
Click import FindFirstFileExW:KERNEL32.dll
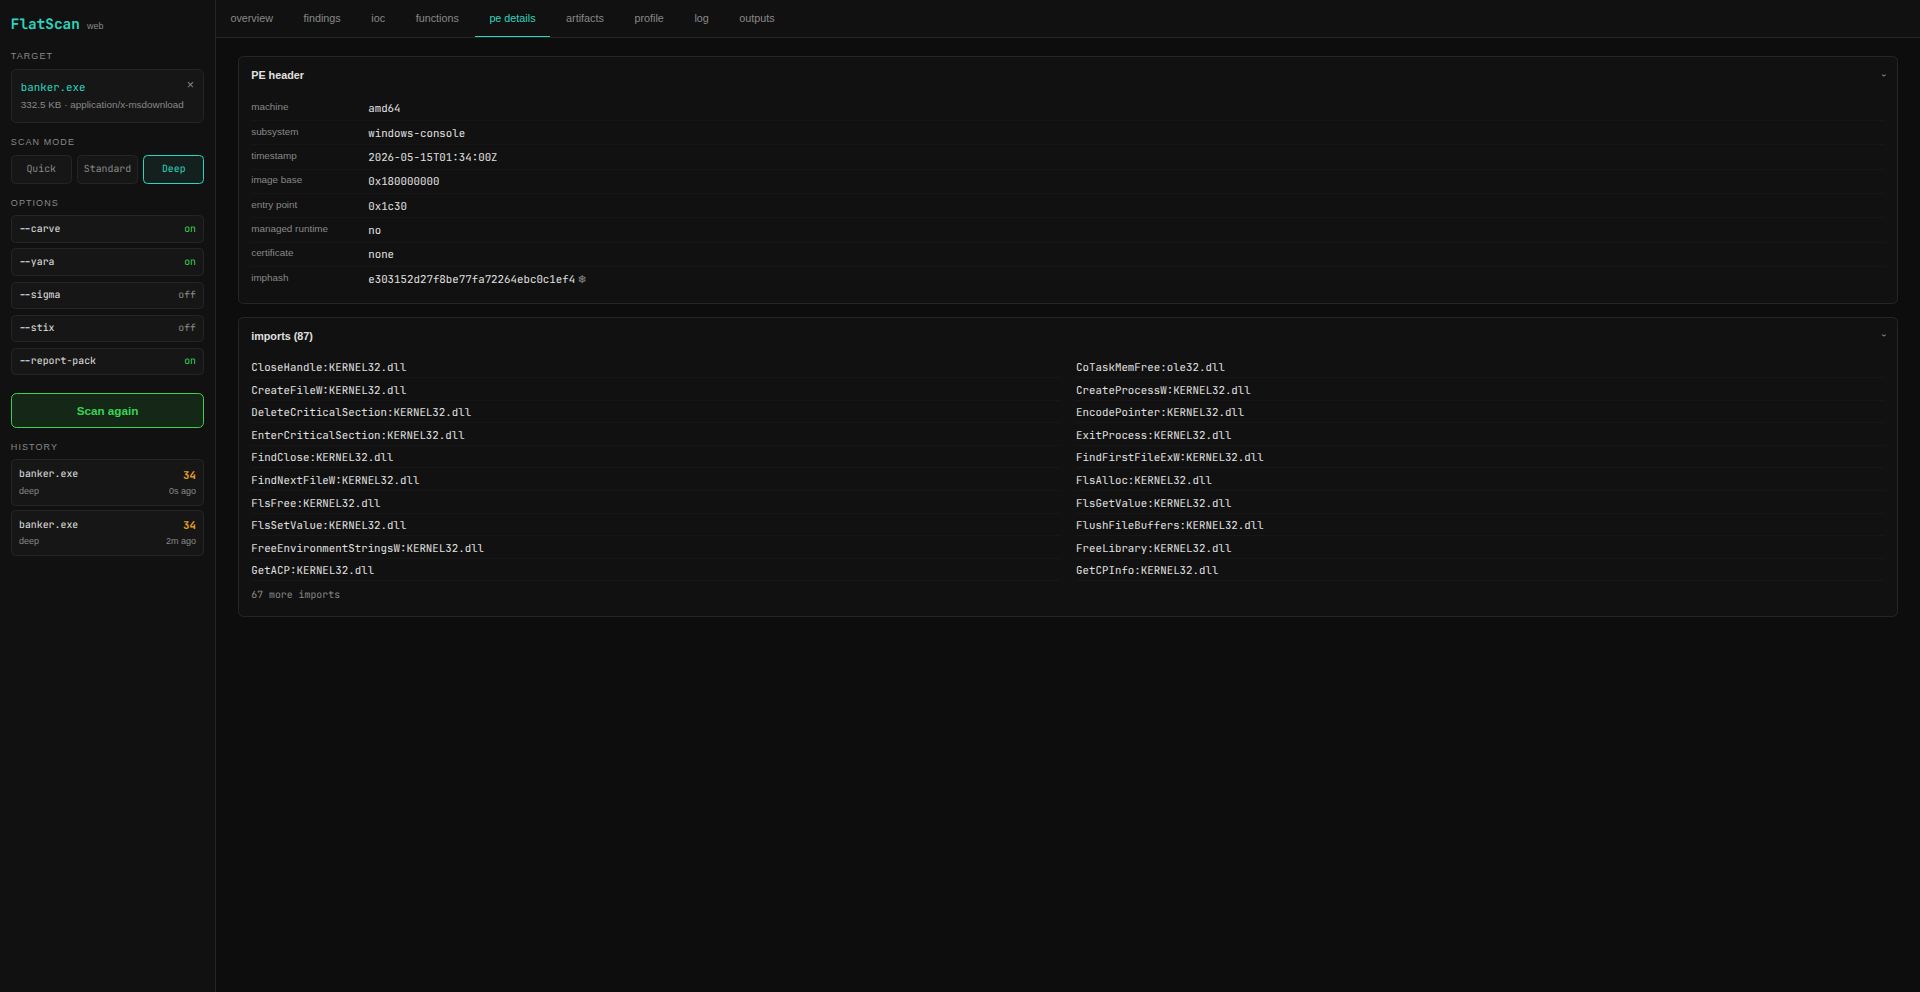1170,458
